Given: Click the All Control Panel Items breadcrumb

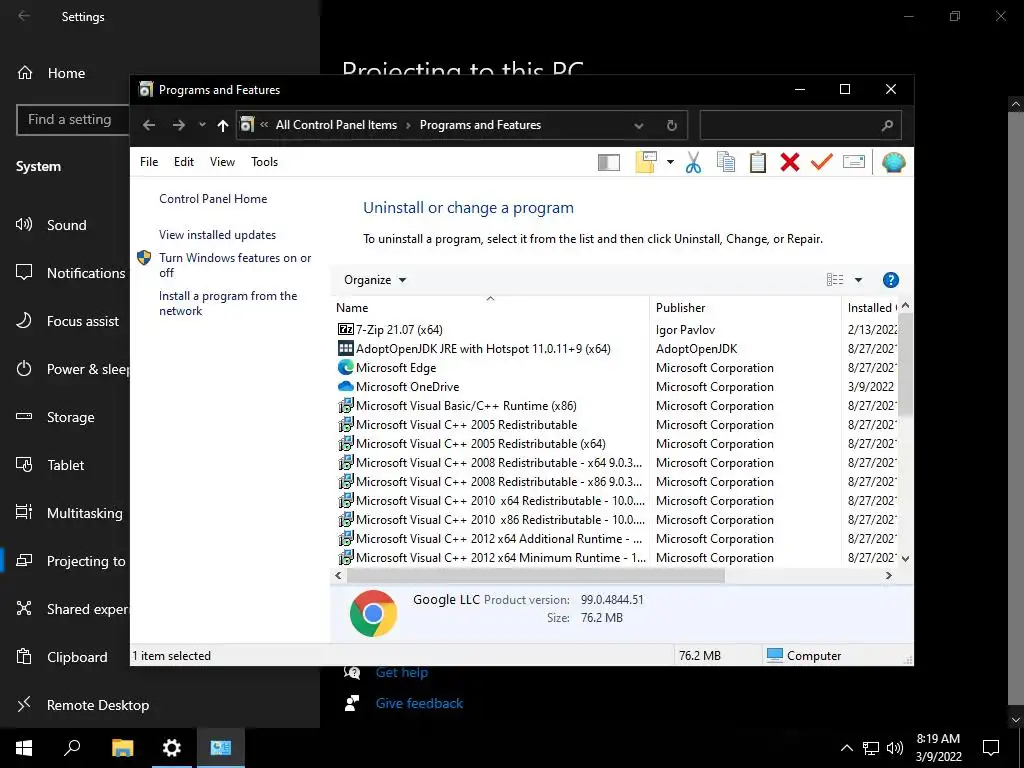Looking at the screenshot, I should tap(336, 125).
